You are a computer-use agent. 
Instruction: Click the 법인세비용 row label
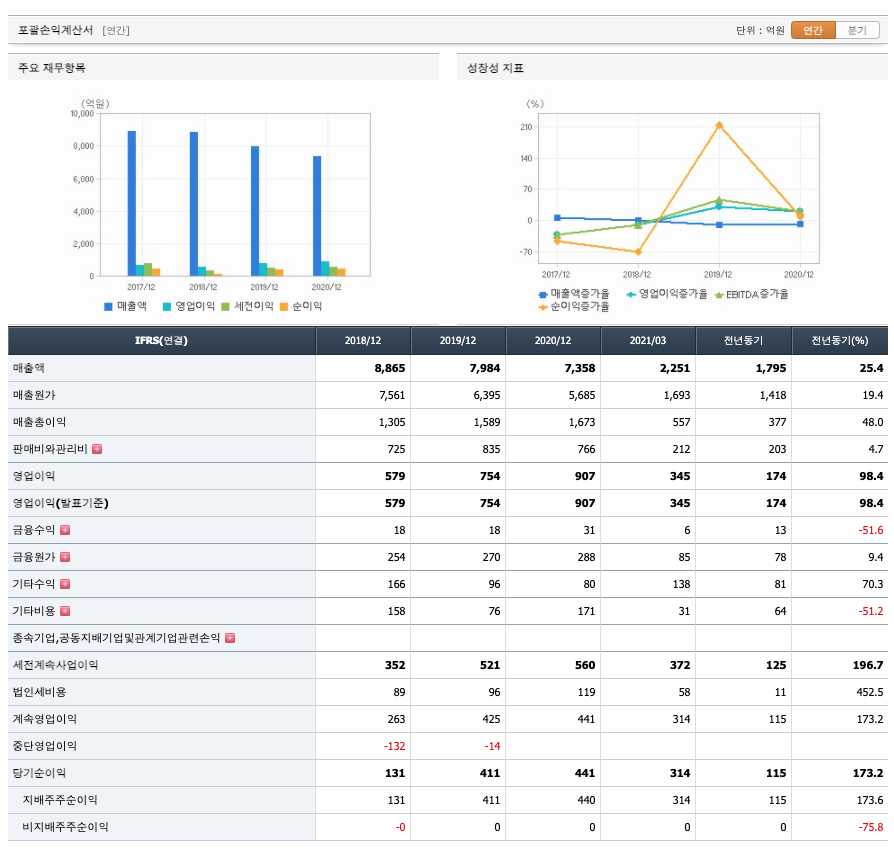tap(39, 692)
